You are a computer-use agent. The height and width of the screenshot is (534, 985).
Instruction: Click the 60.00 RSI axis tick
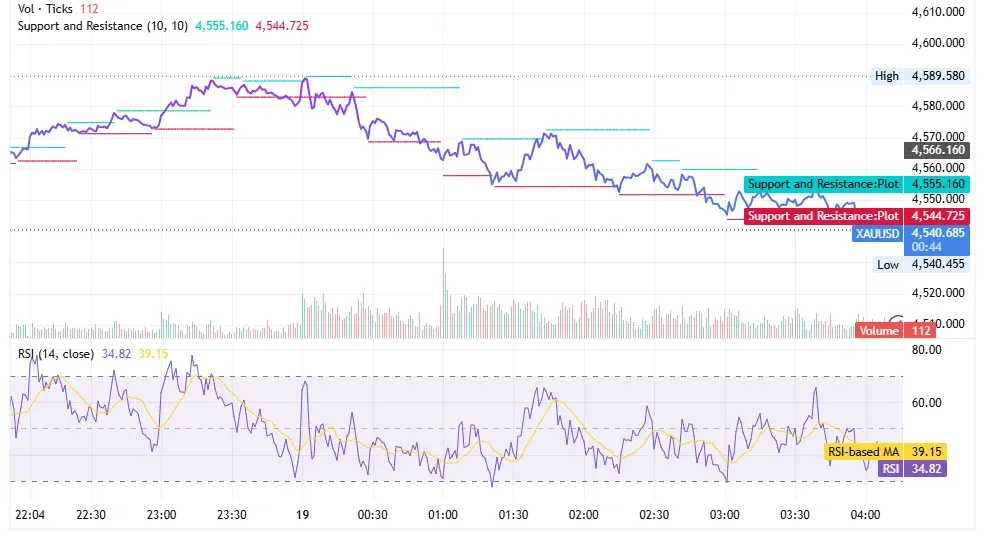(x=927, y=403)
